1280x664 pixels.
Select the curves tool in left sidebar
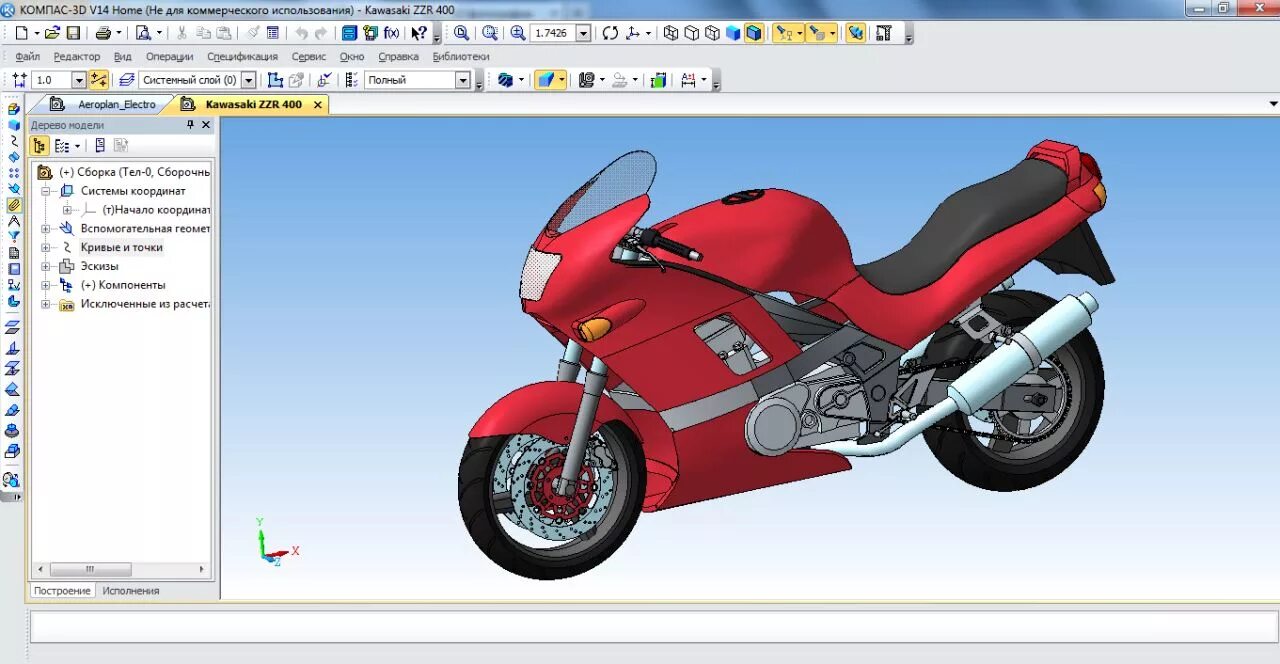coord(13,141)
